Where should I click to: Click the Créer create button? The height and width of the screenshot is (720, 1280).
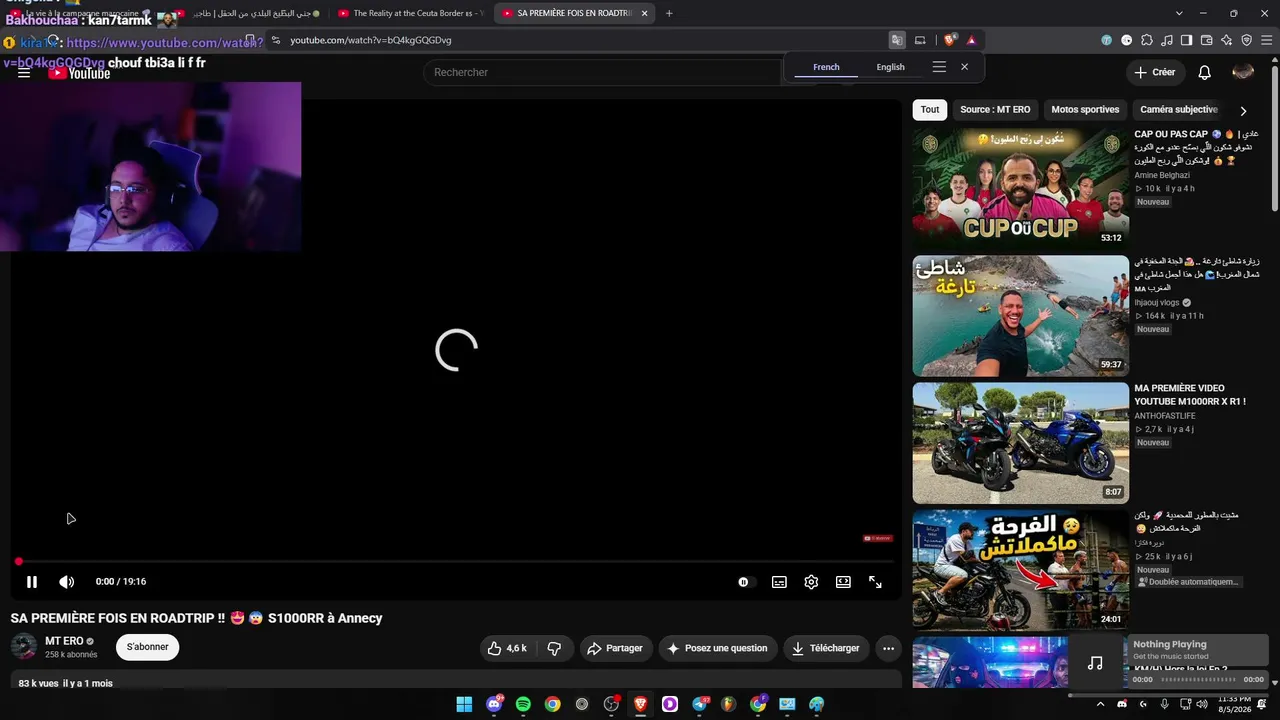tap(1155, 72)
